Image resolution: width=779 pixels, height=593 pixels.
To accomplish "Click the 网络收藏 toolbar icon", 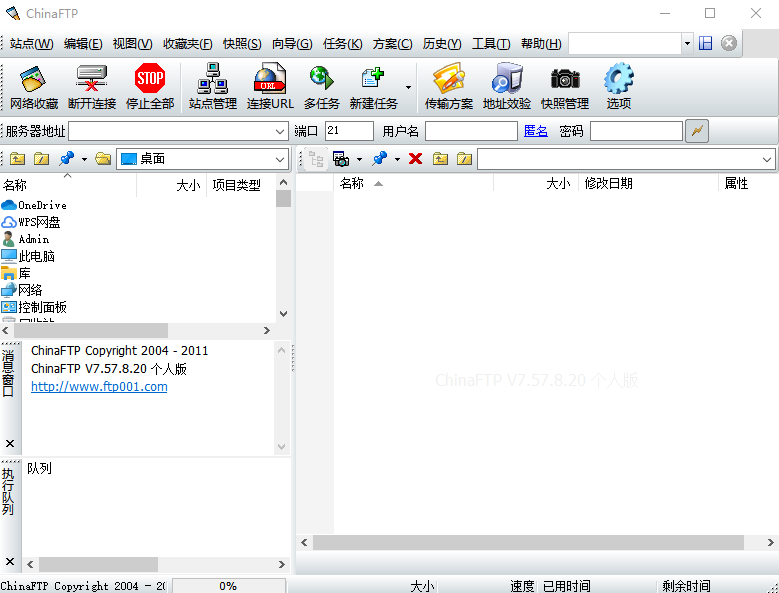I will tap(33, 86).
